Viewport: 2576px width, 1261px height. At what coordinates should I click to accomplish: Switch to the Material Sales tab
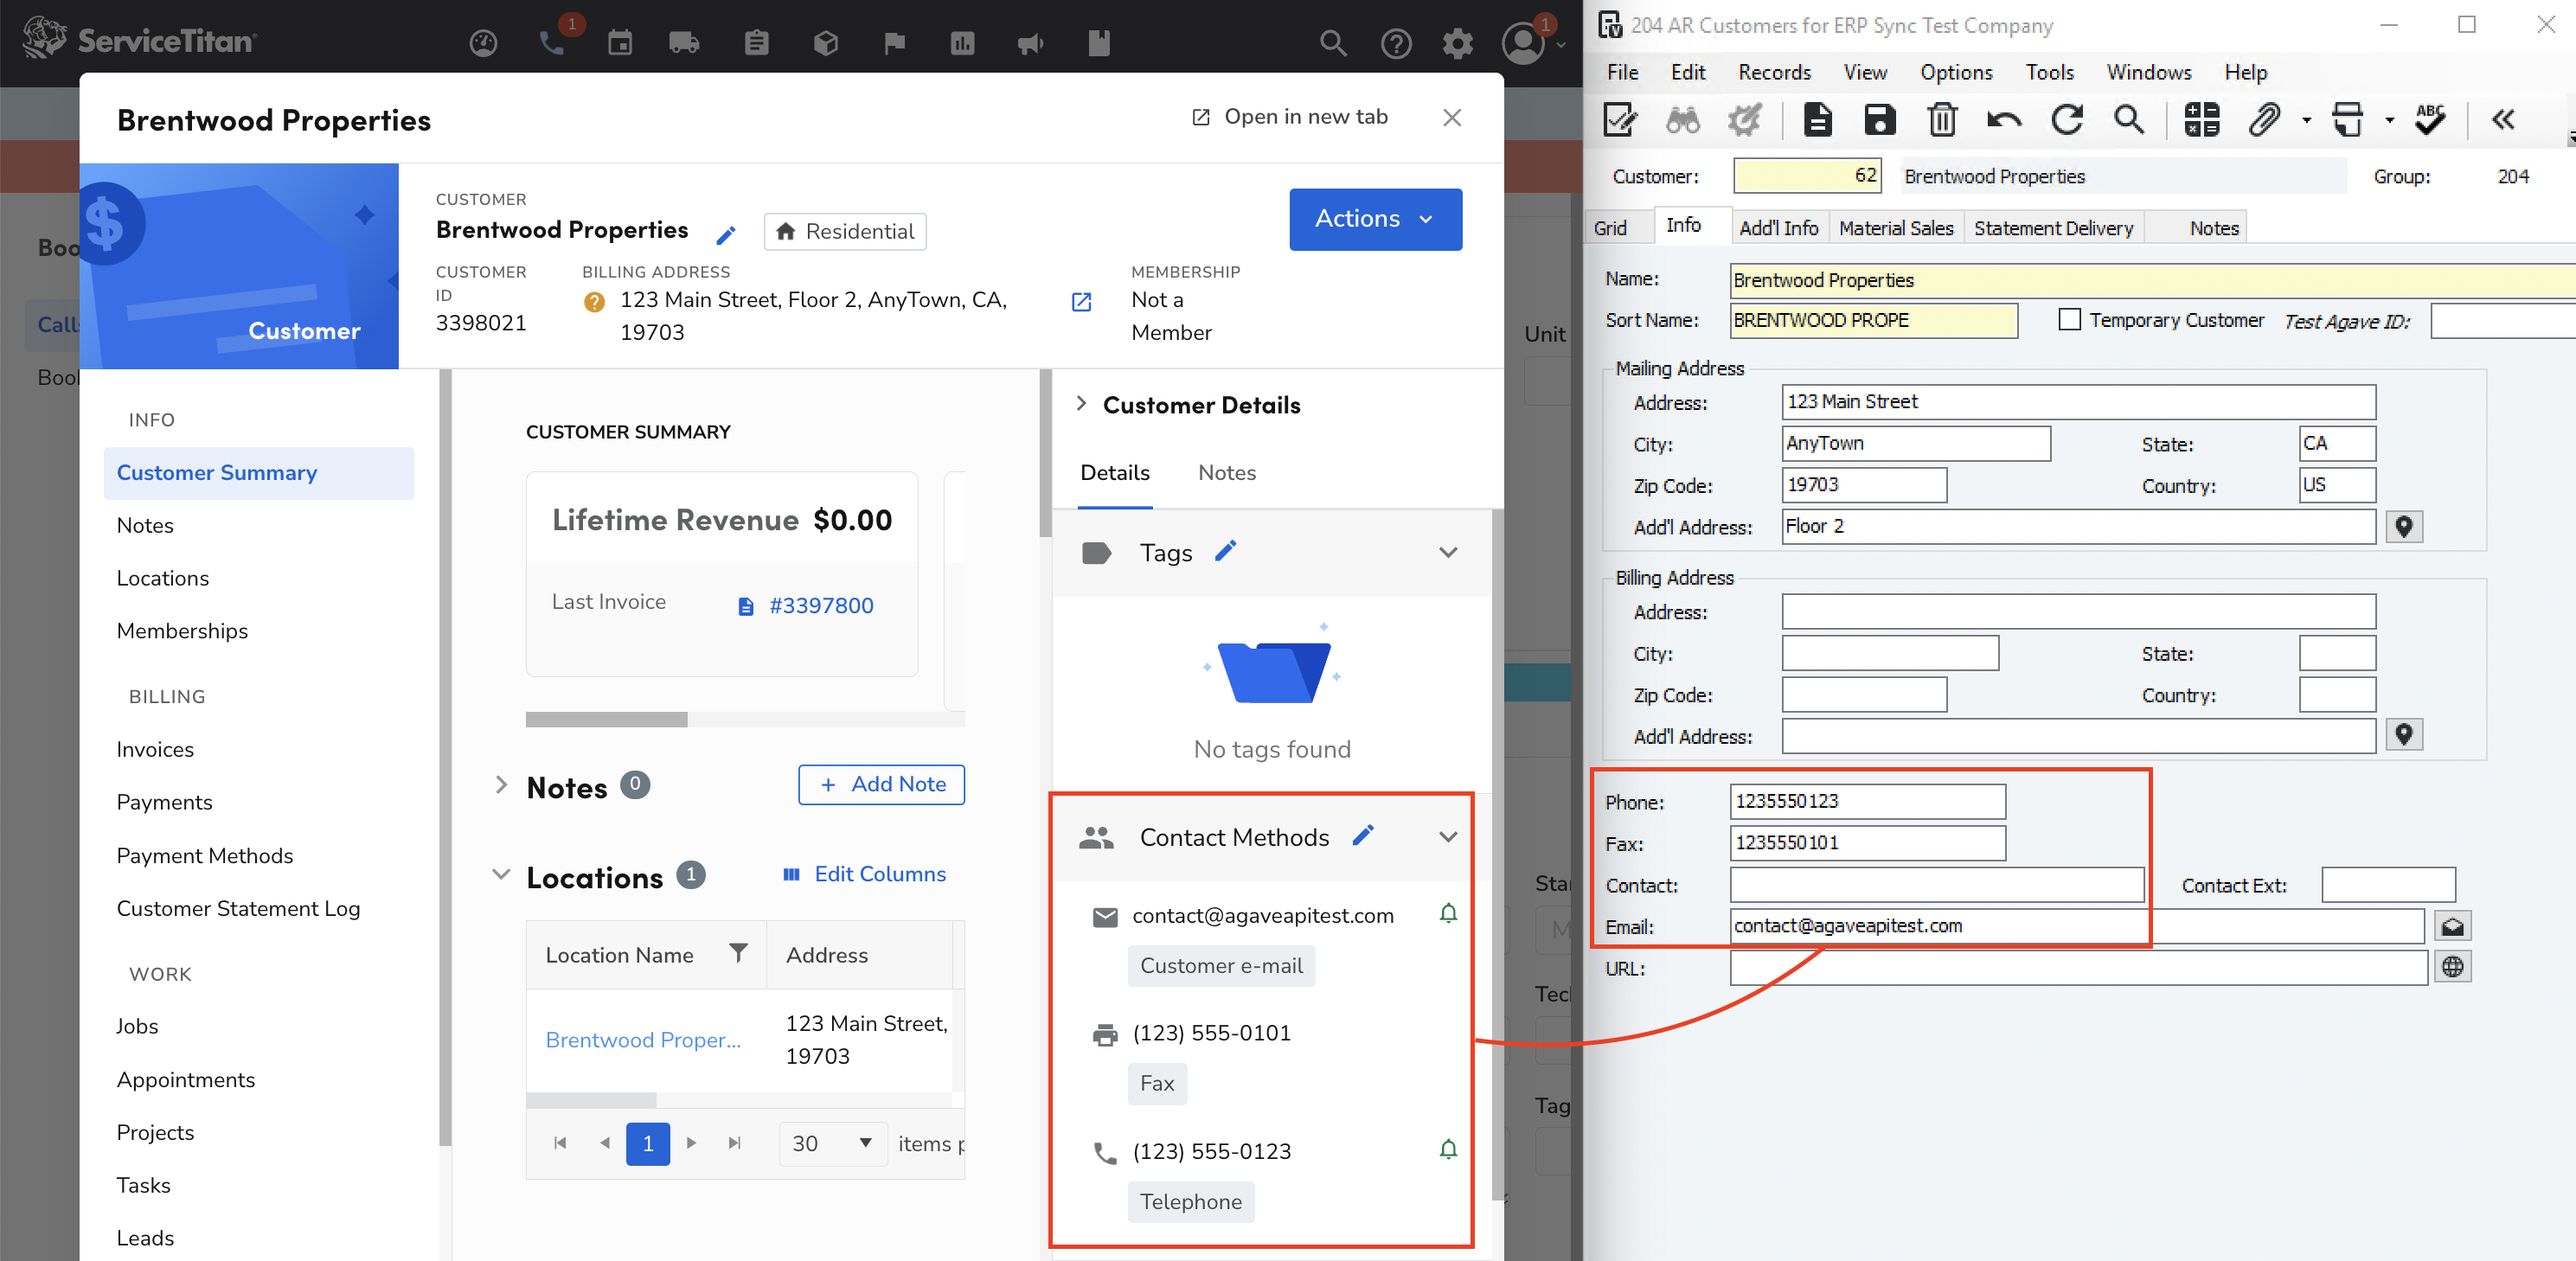pyautogui.click(x=1896, y=228)
